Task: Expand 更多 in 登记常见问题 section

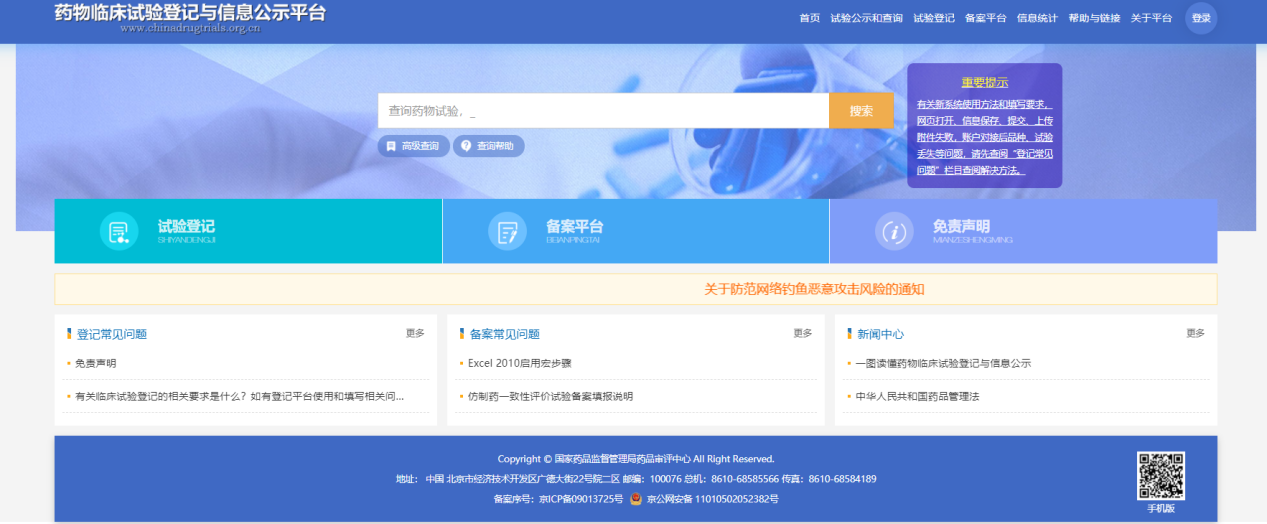Action: [x=415, y=333]
